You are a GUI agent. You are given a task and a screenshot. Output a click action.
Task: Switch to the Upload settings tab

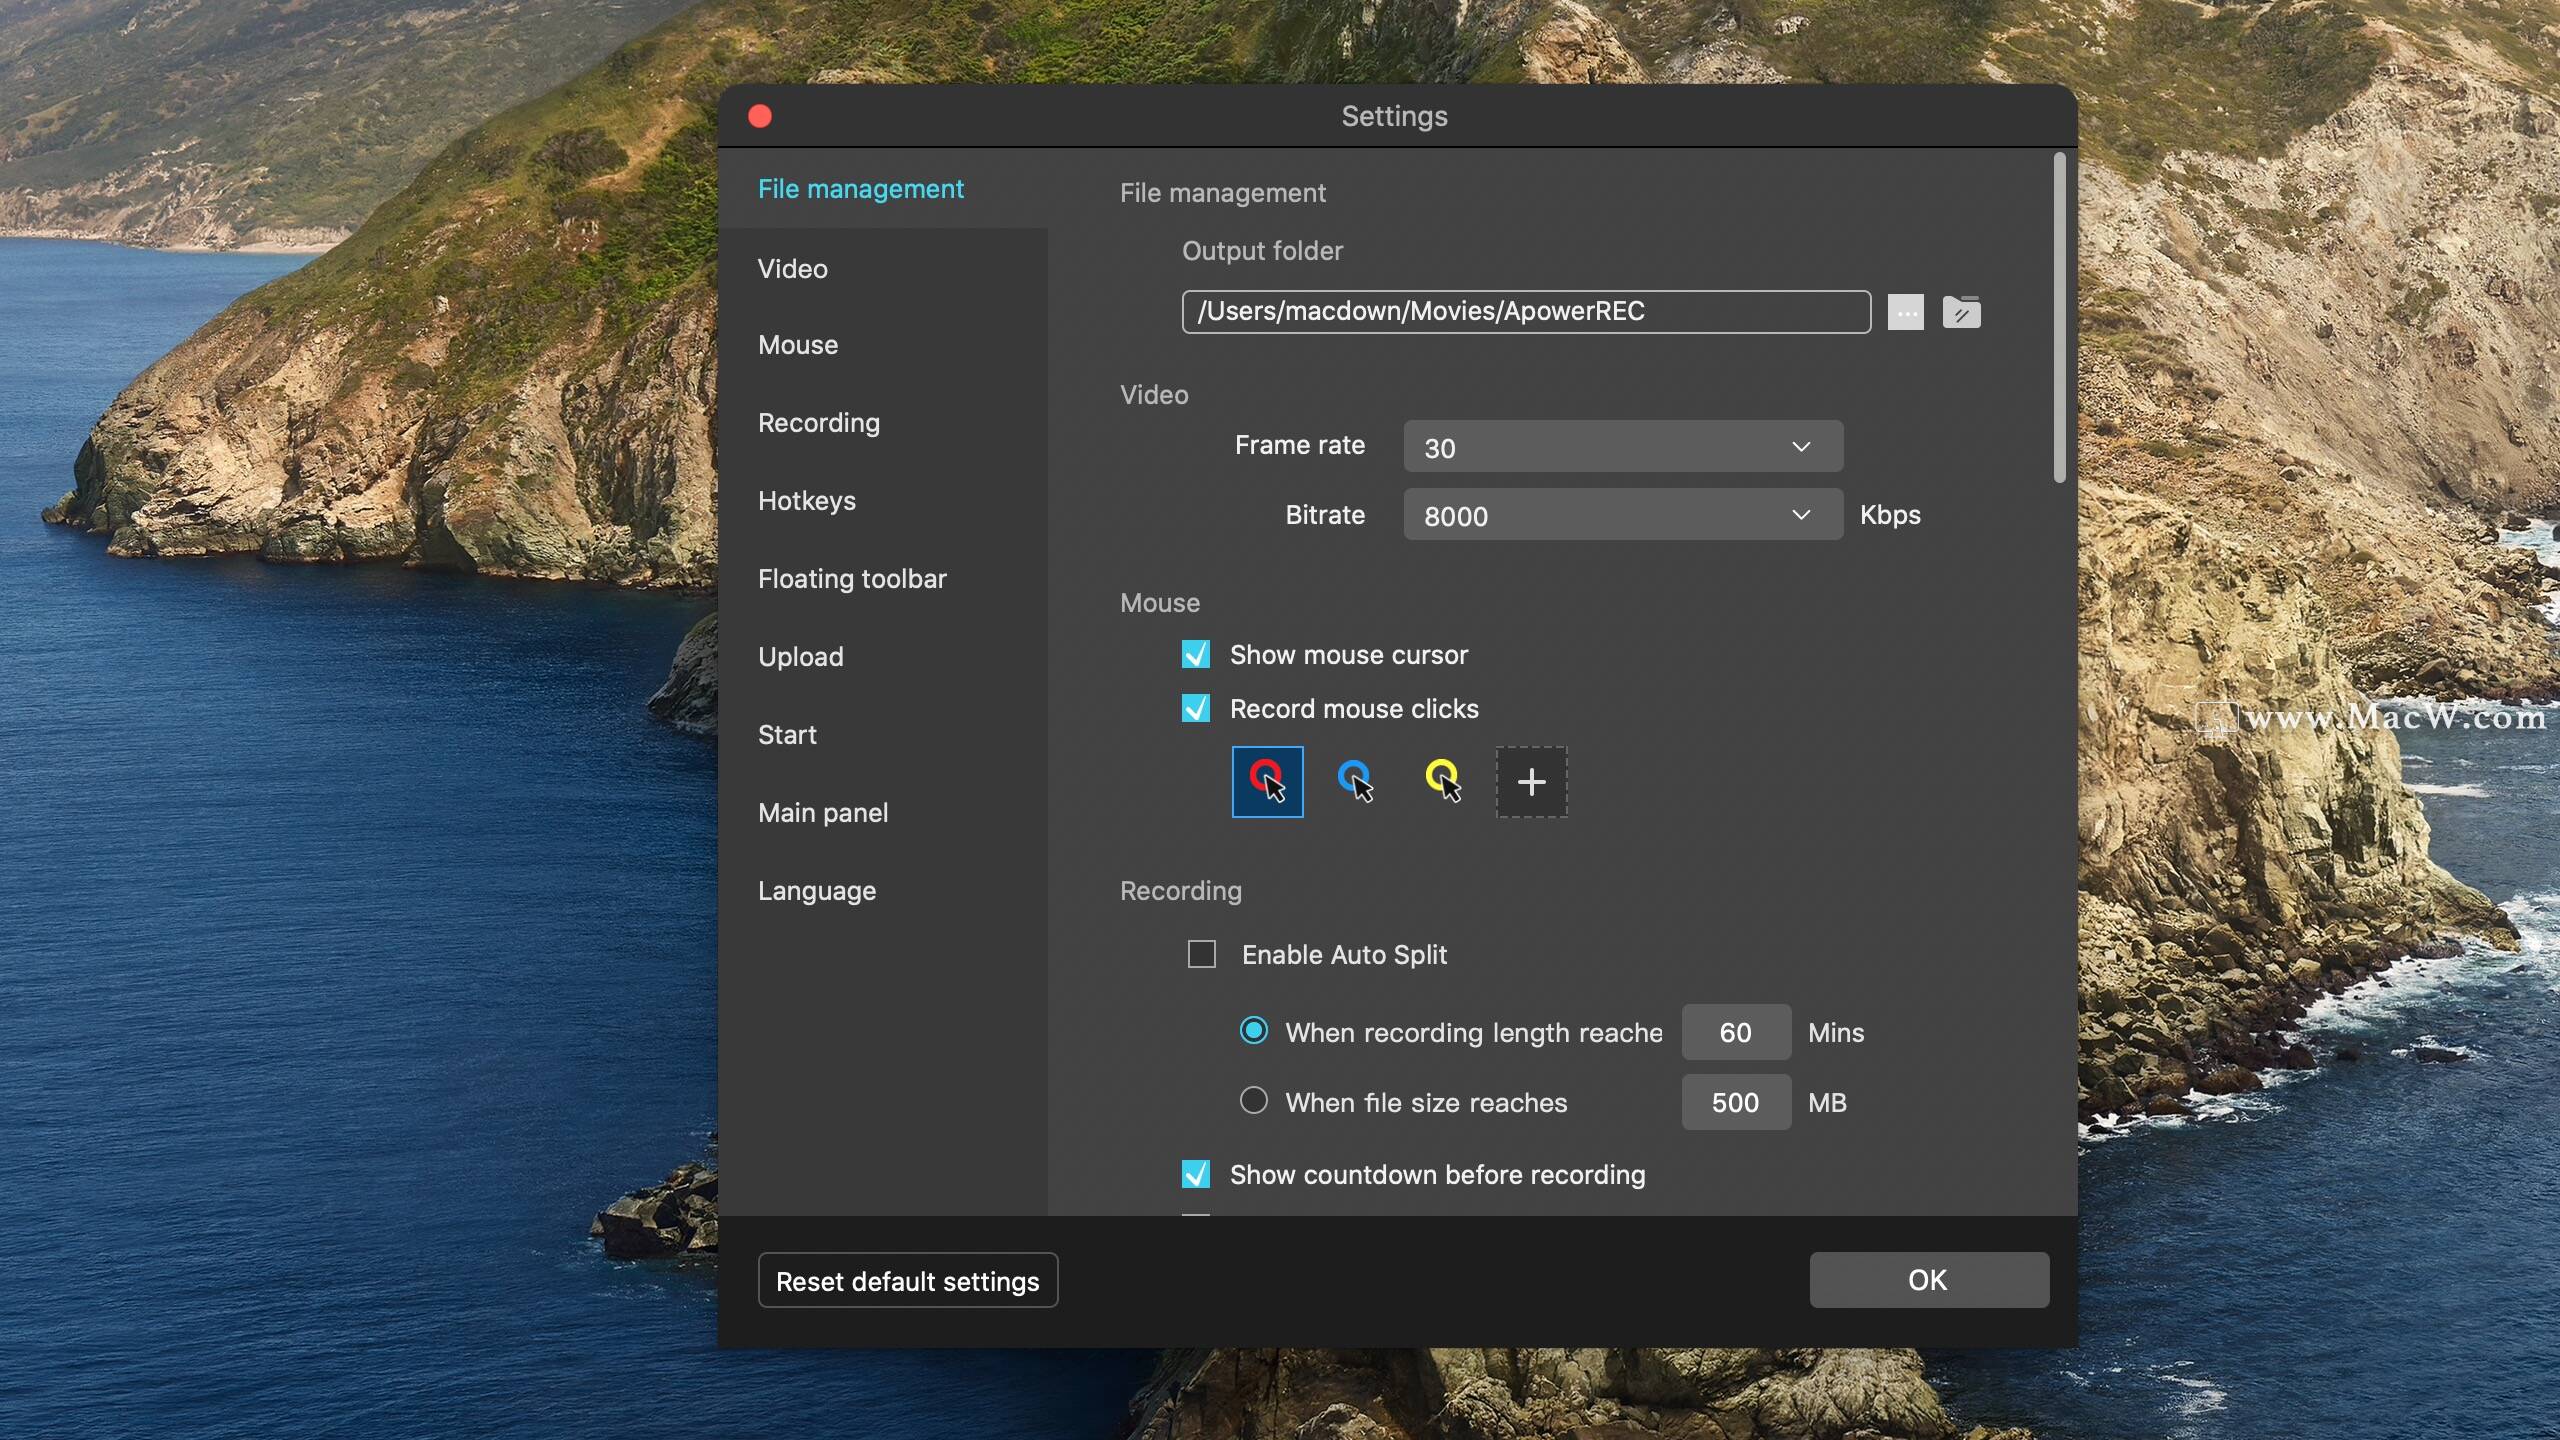(x=798, y=658)
